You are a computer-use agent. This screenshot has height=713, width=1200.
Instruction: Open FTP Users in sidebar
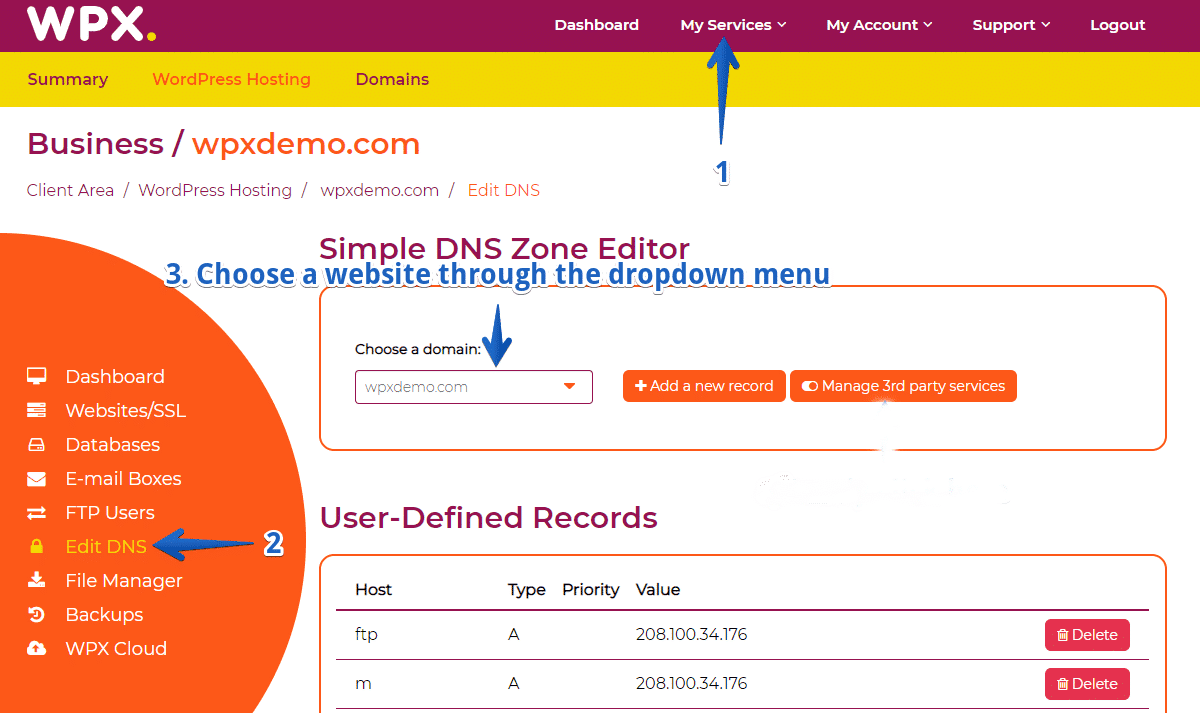coord(110,513)
